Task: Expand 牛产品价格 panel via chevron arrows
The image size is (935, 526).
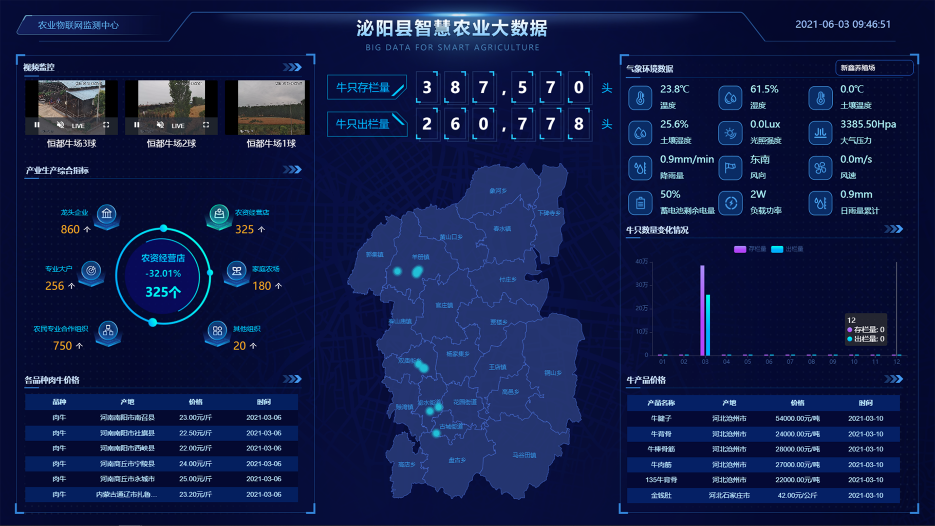Action: (x=894, y=380)
